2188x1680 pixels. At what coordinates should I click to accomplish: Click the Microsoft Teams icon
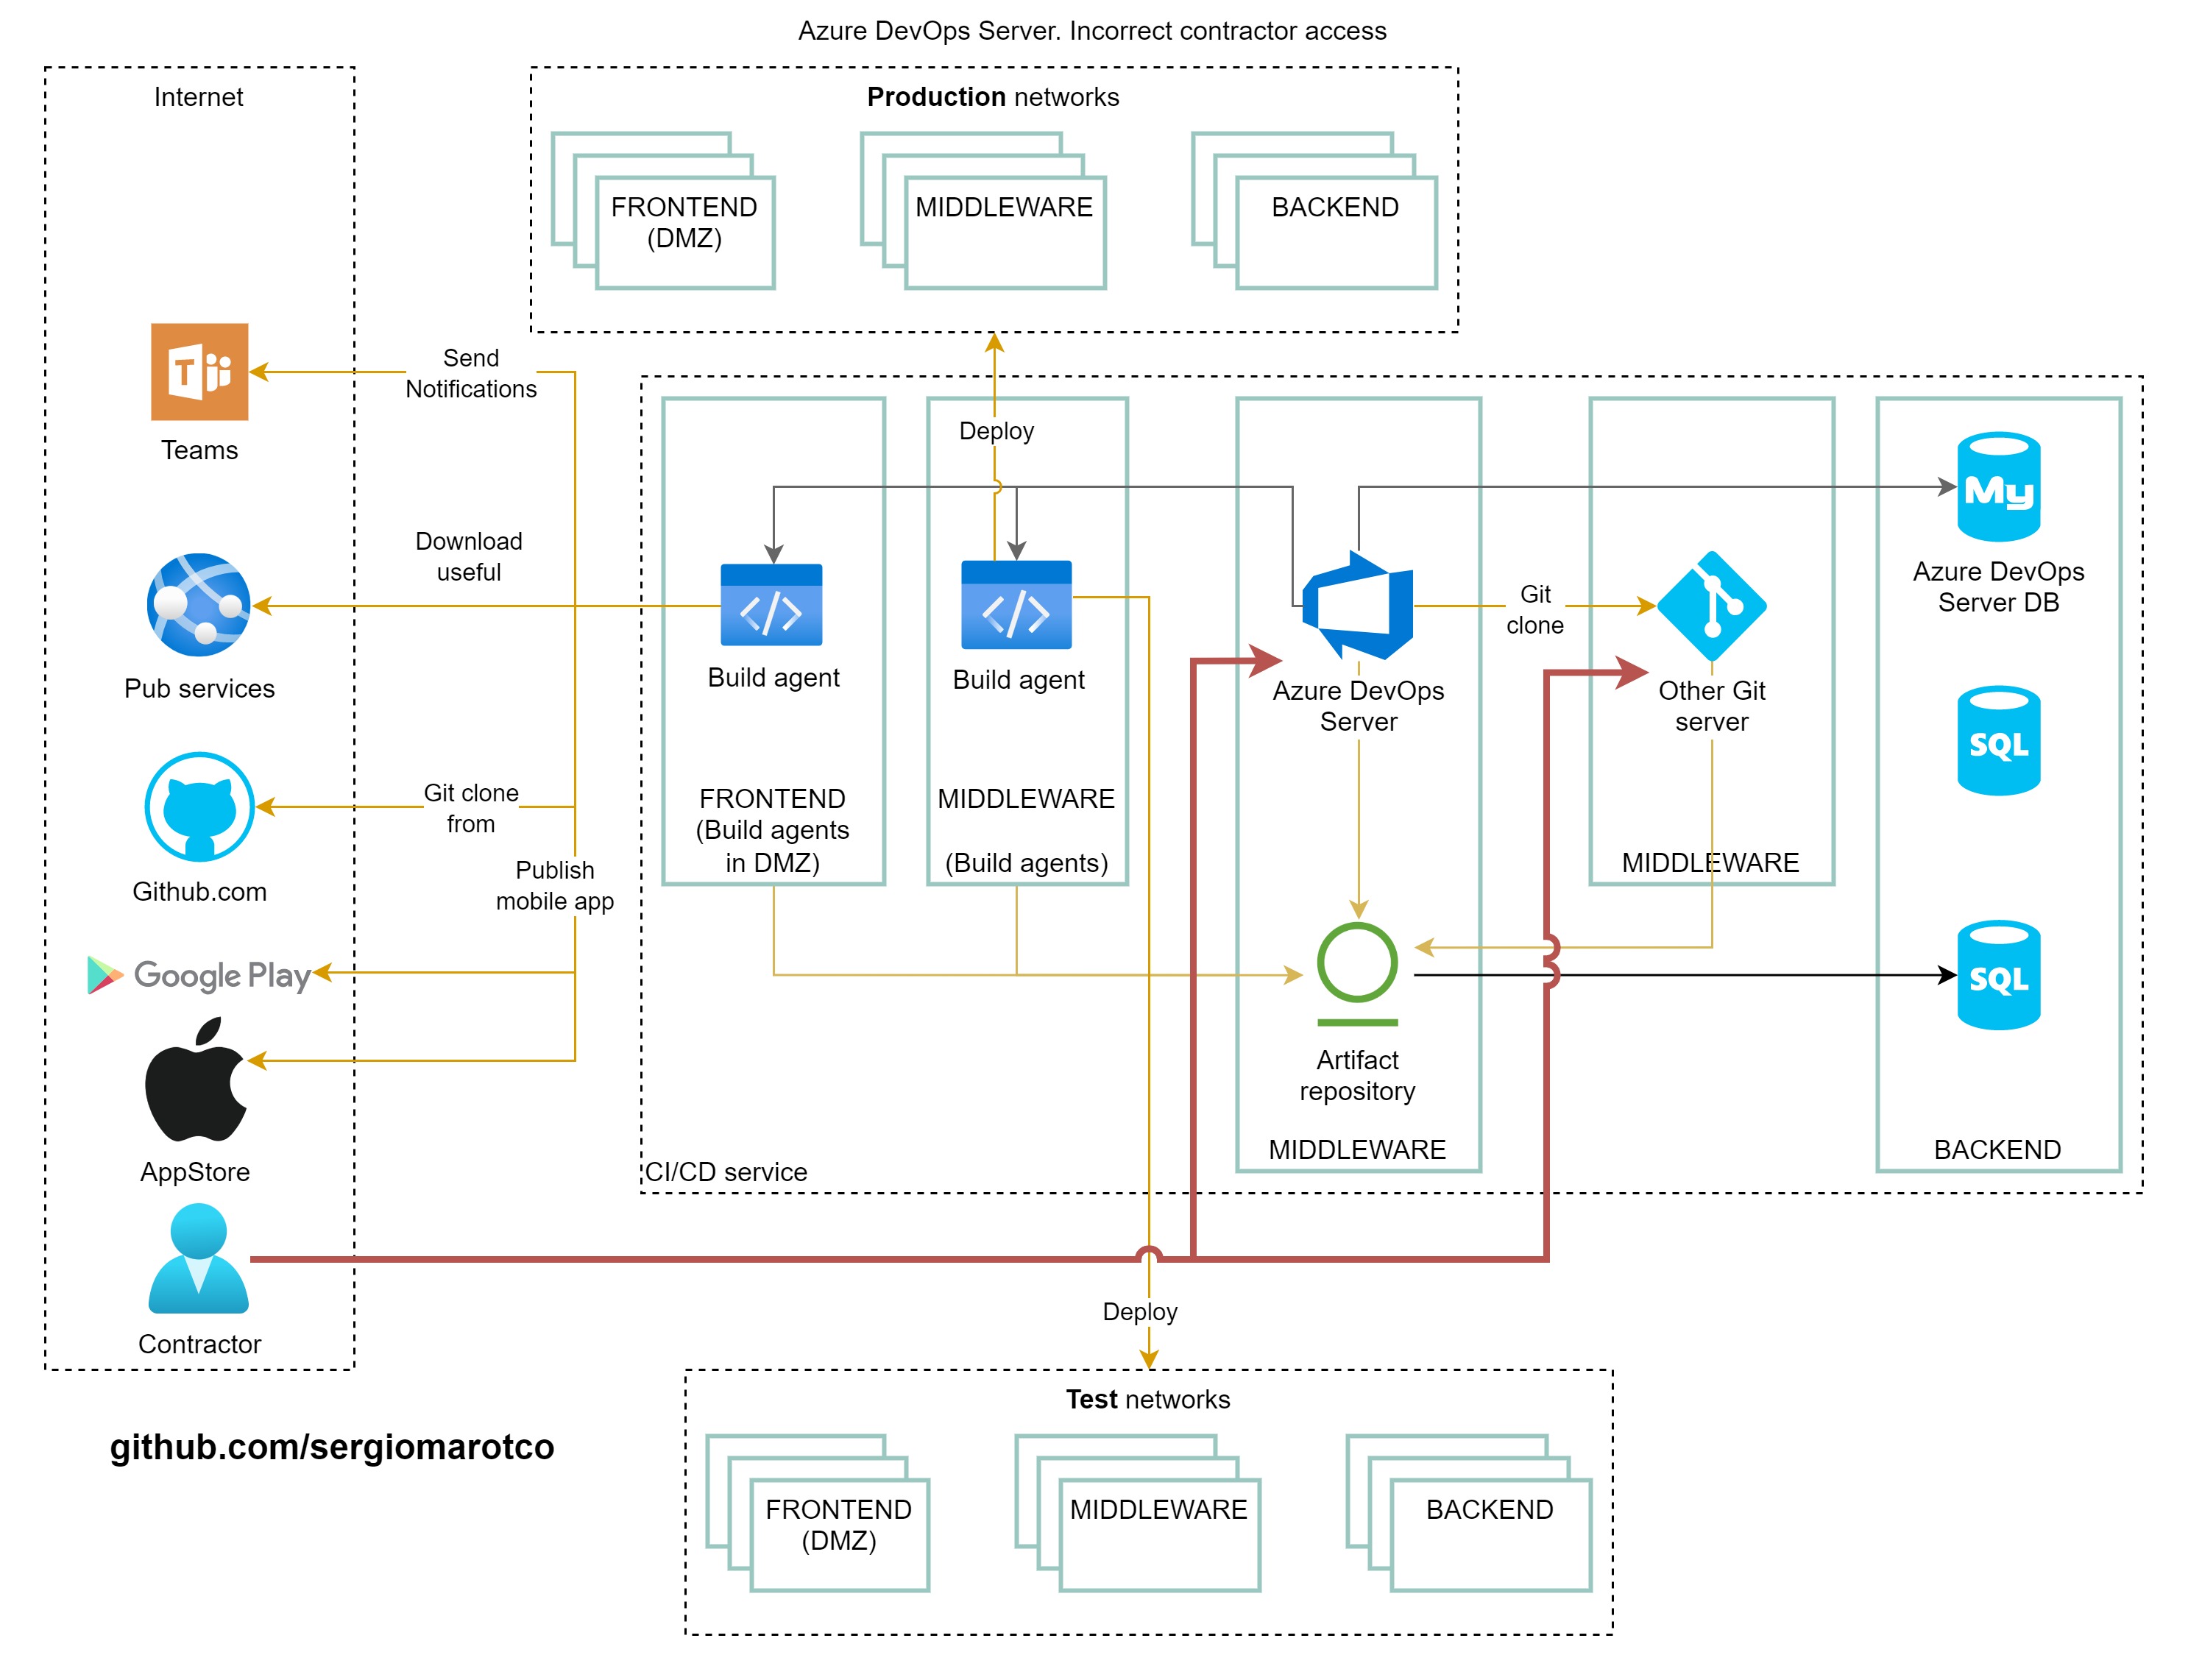tap(199, 371)
